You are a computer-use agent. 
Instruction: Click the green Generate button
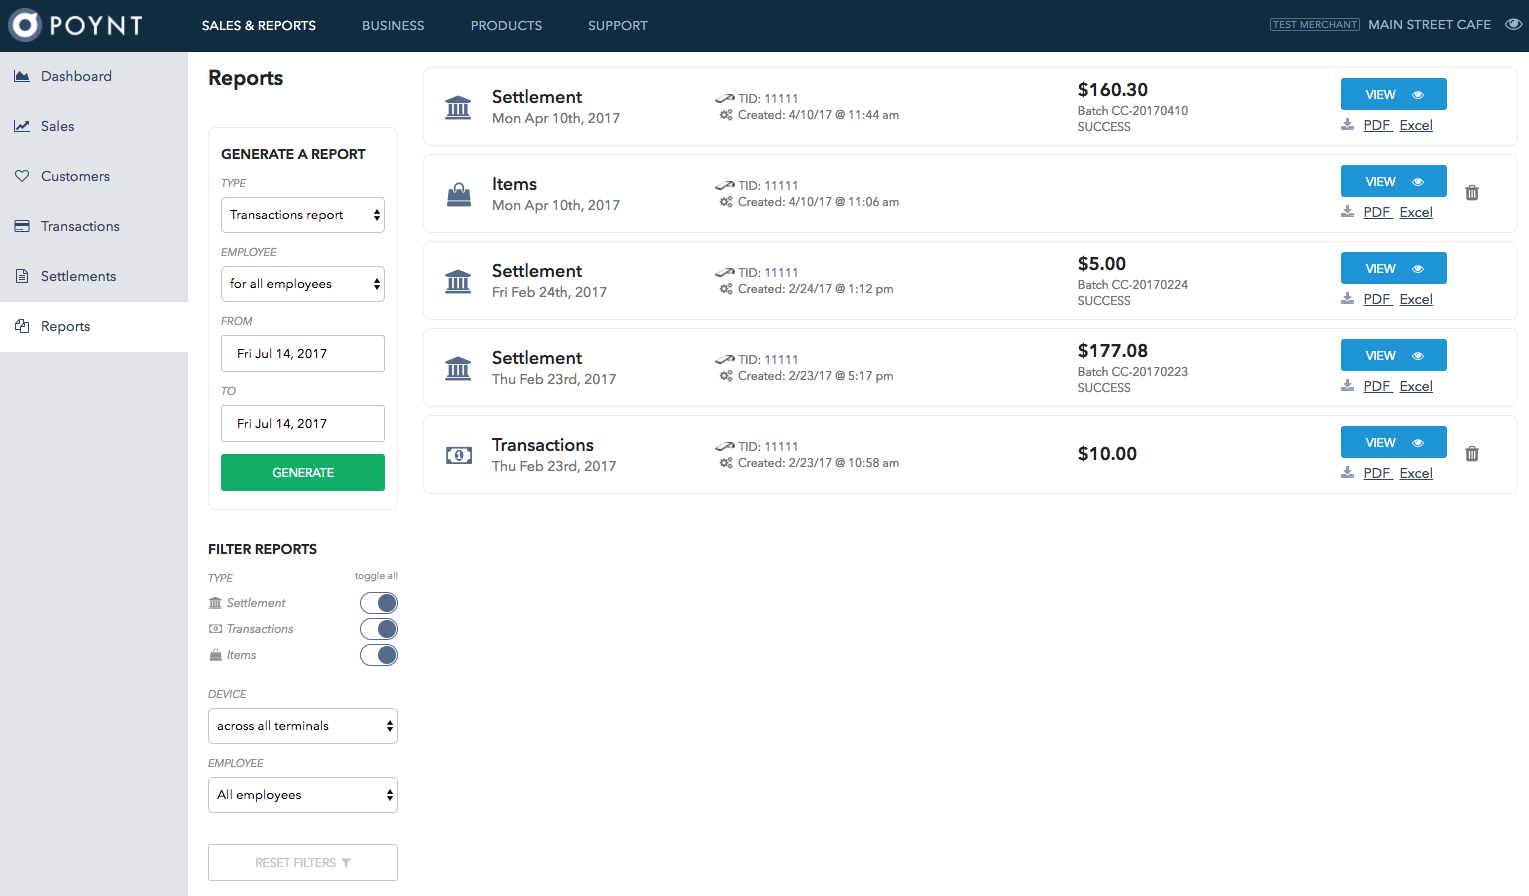click(303, 473)
